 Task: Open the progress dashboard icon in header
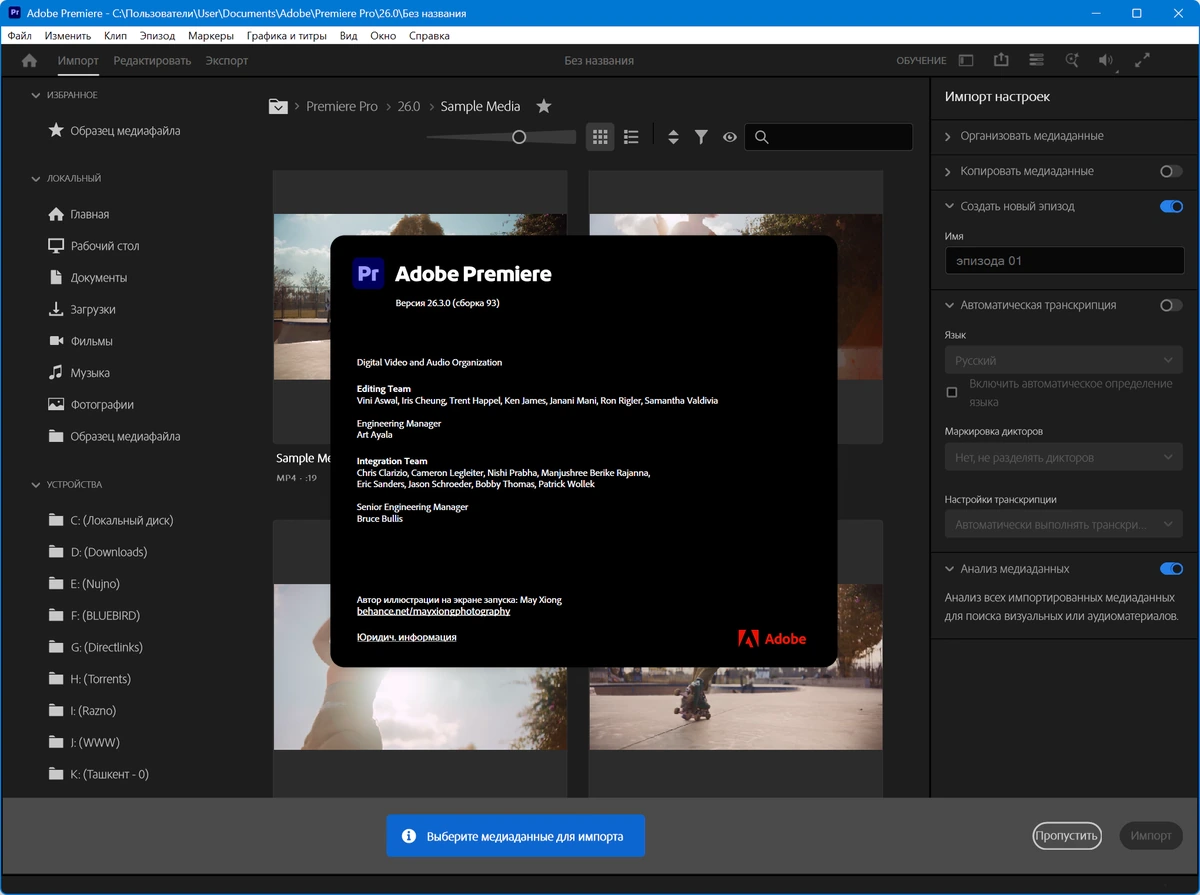(x=1036, y=61)
